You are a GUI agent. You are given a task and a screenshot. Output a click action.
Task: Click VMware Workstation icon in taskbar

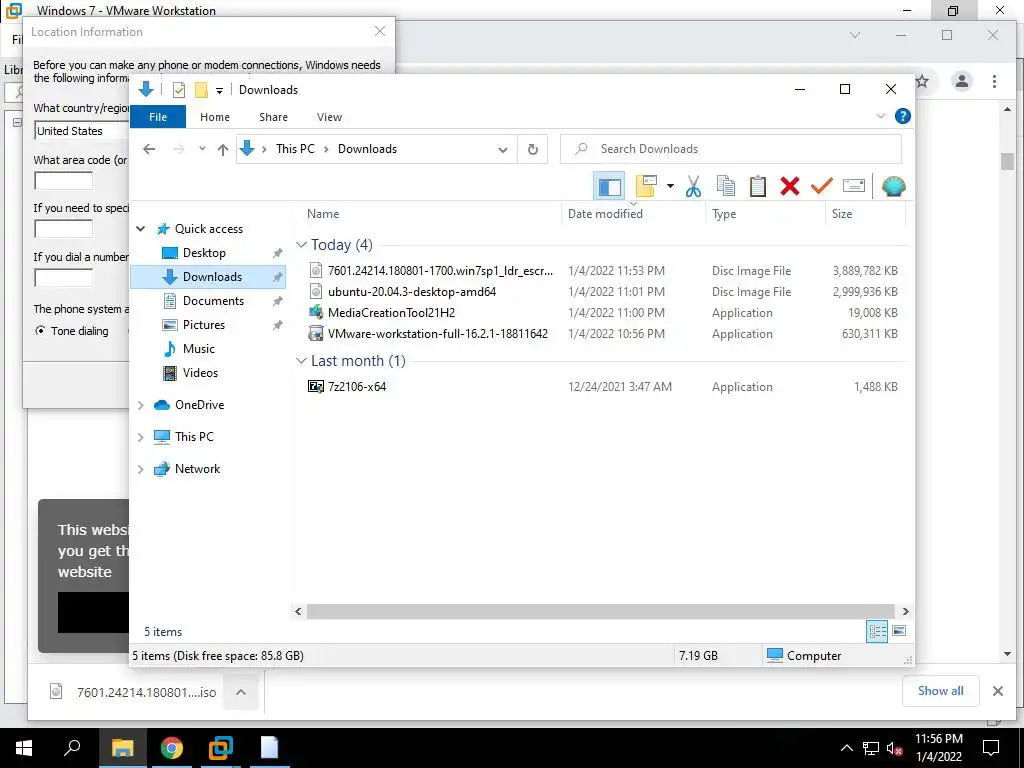pos(221,748)
